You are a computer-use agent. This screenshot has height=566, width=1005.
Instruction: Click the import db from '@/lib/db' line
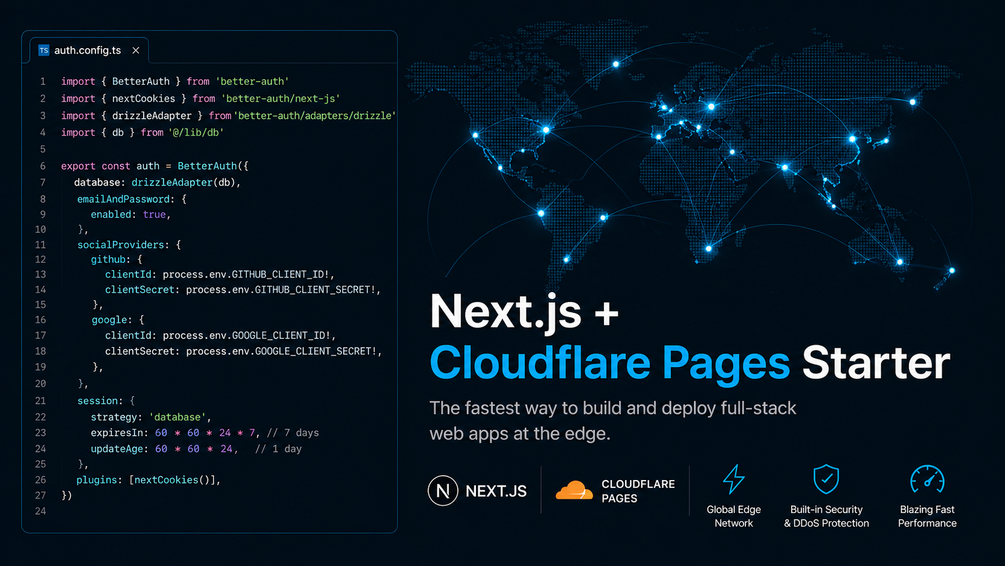pyautogui.click(x=142, y=132)
